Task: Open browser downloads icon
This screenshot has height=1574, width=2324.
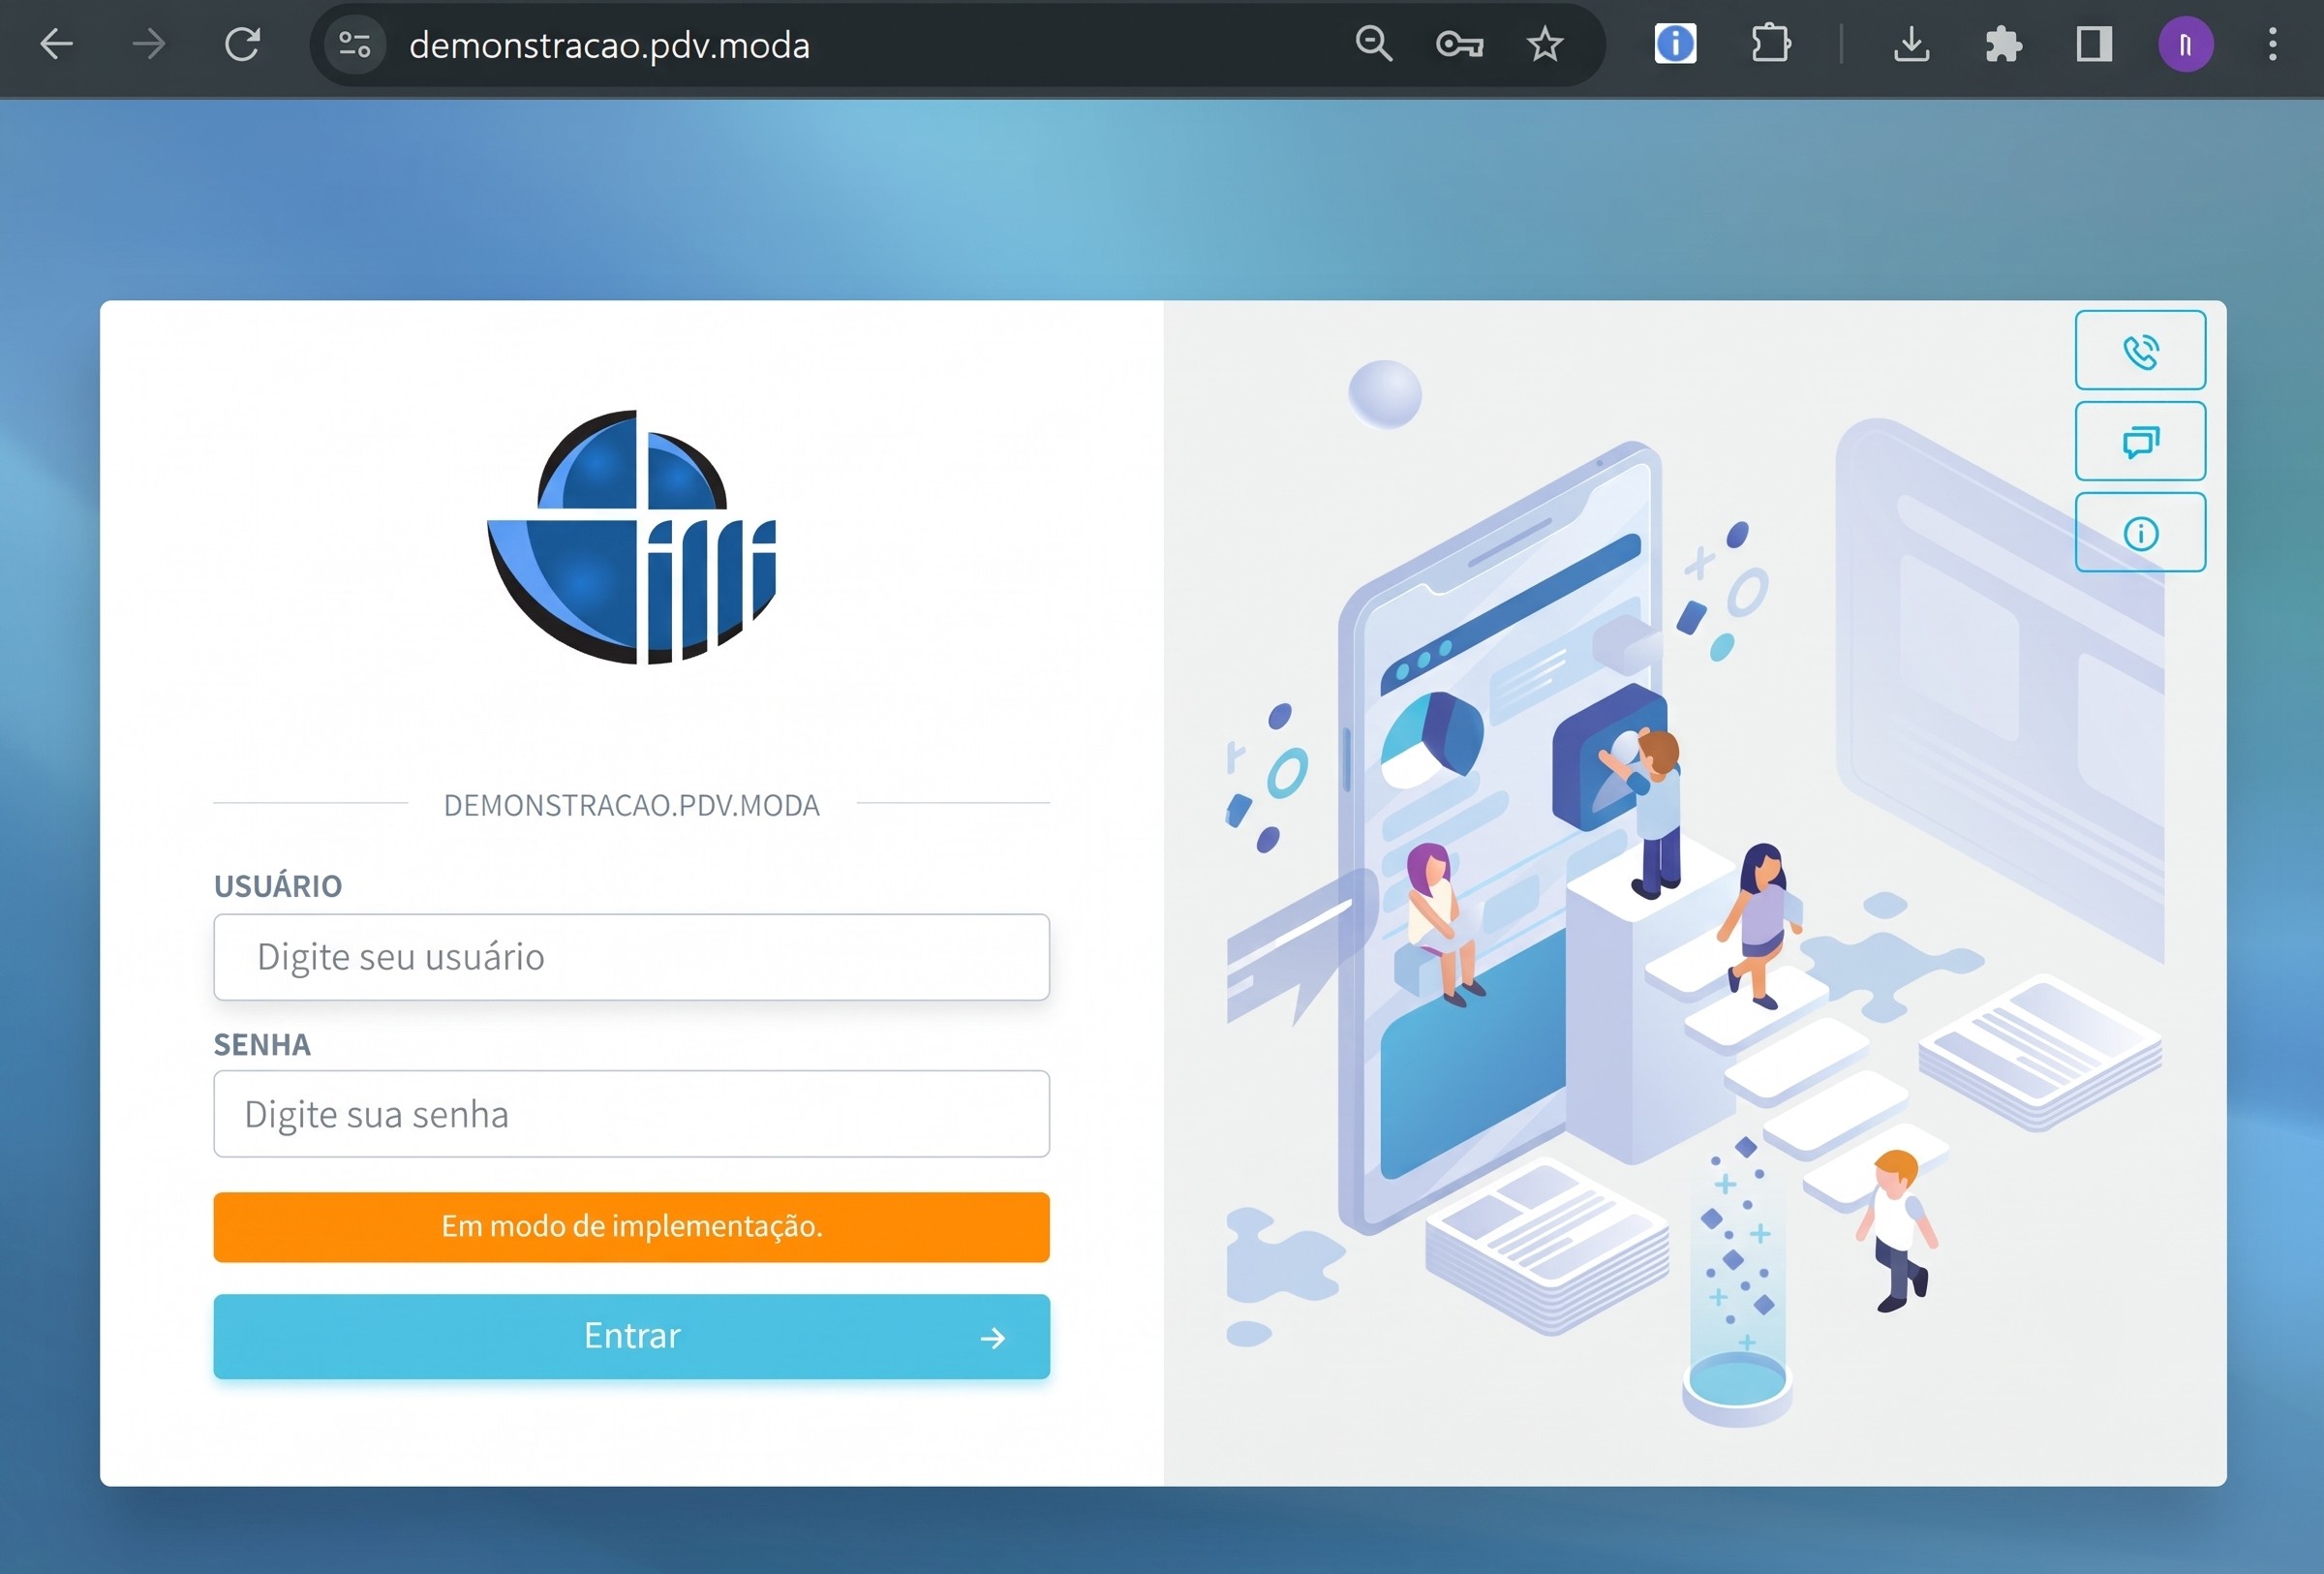Action: [1911, 44]
